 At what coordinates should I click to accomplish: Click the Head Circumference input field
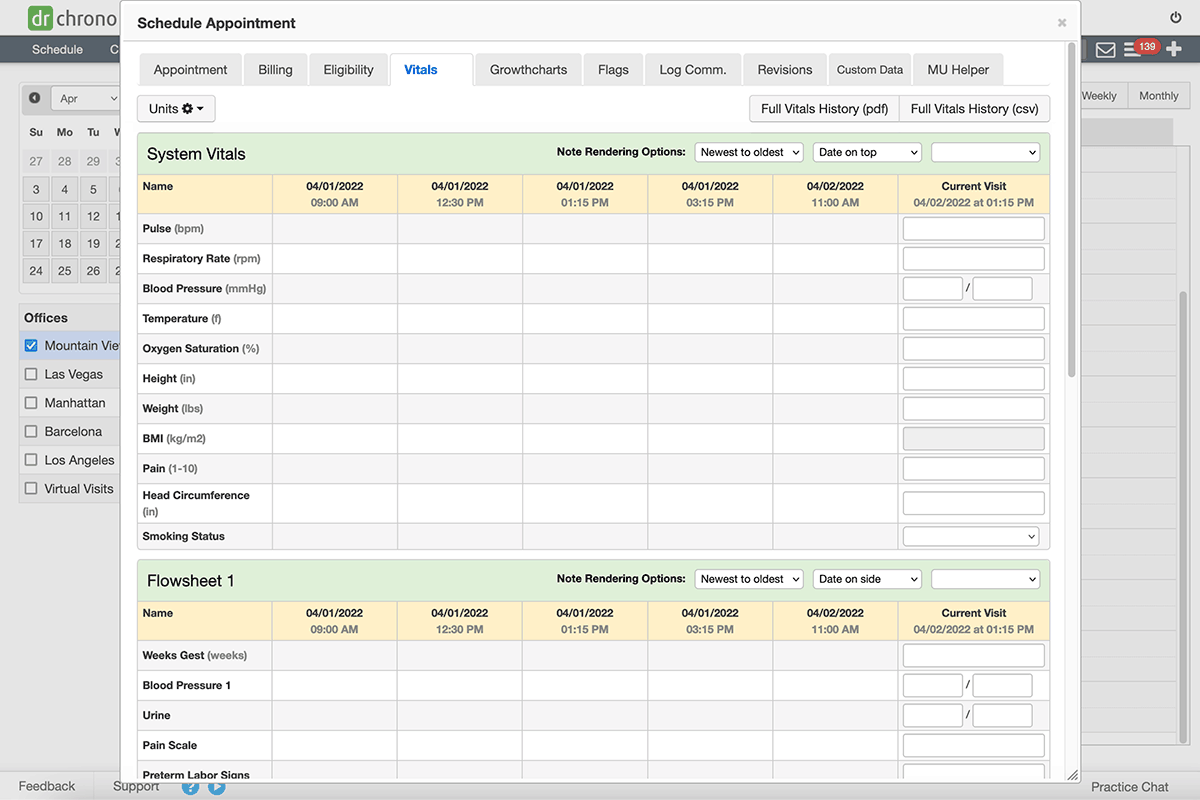[x=974, y=503]
